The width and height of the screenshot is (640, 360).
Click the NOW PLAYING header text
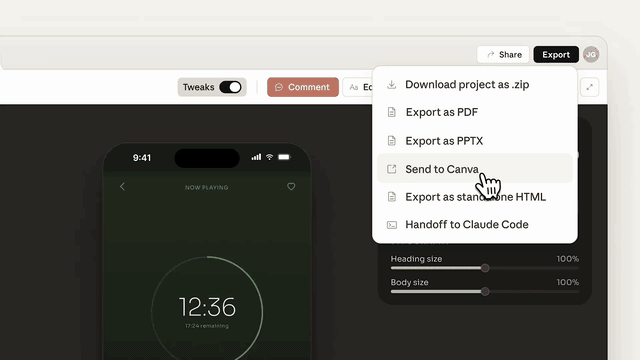(x=207, y=187)
